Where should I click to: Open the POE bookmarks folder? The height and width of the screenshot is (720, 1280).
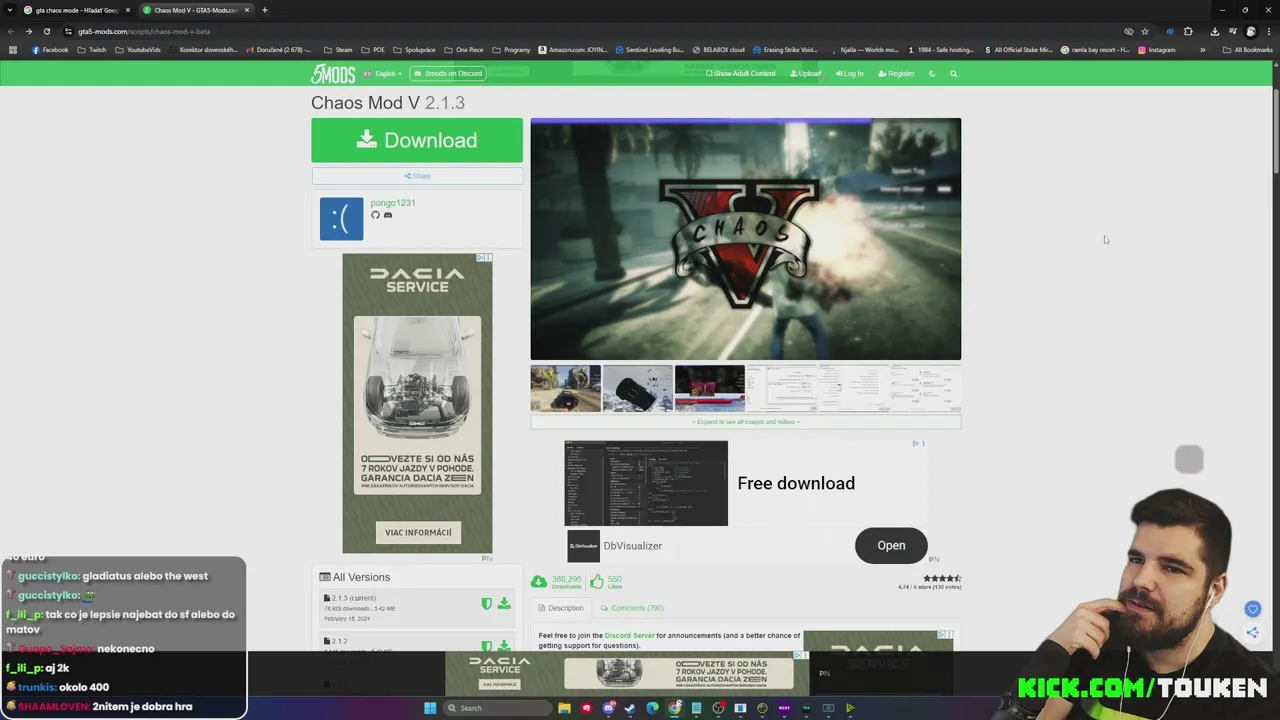[x=373, y=50]
